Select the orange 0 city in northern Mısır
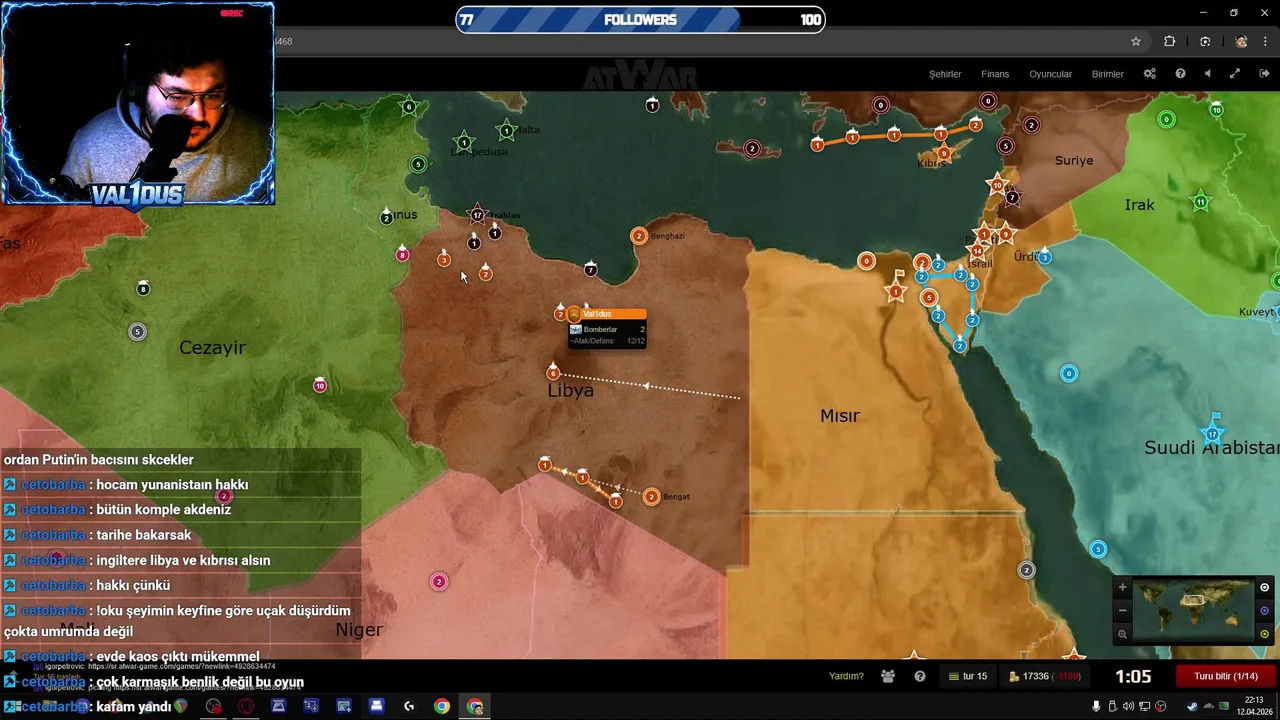Image resolution: width=1280 pixels, height=720 pixels. tap(867, 262)
